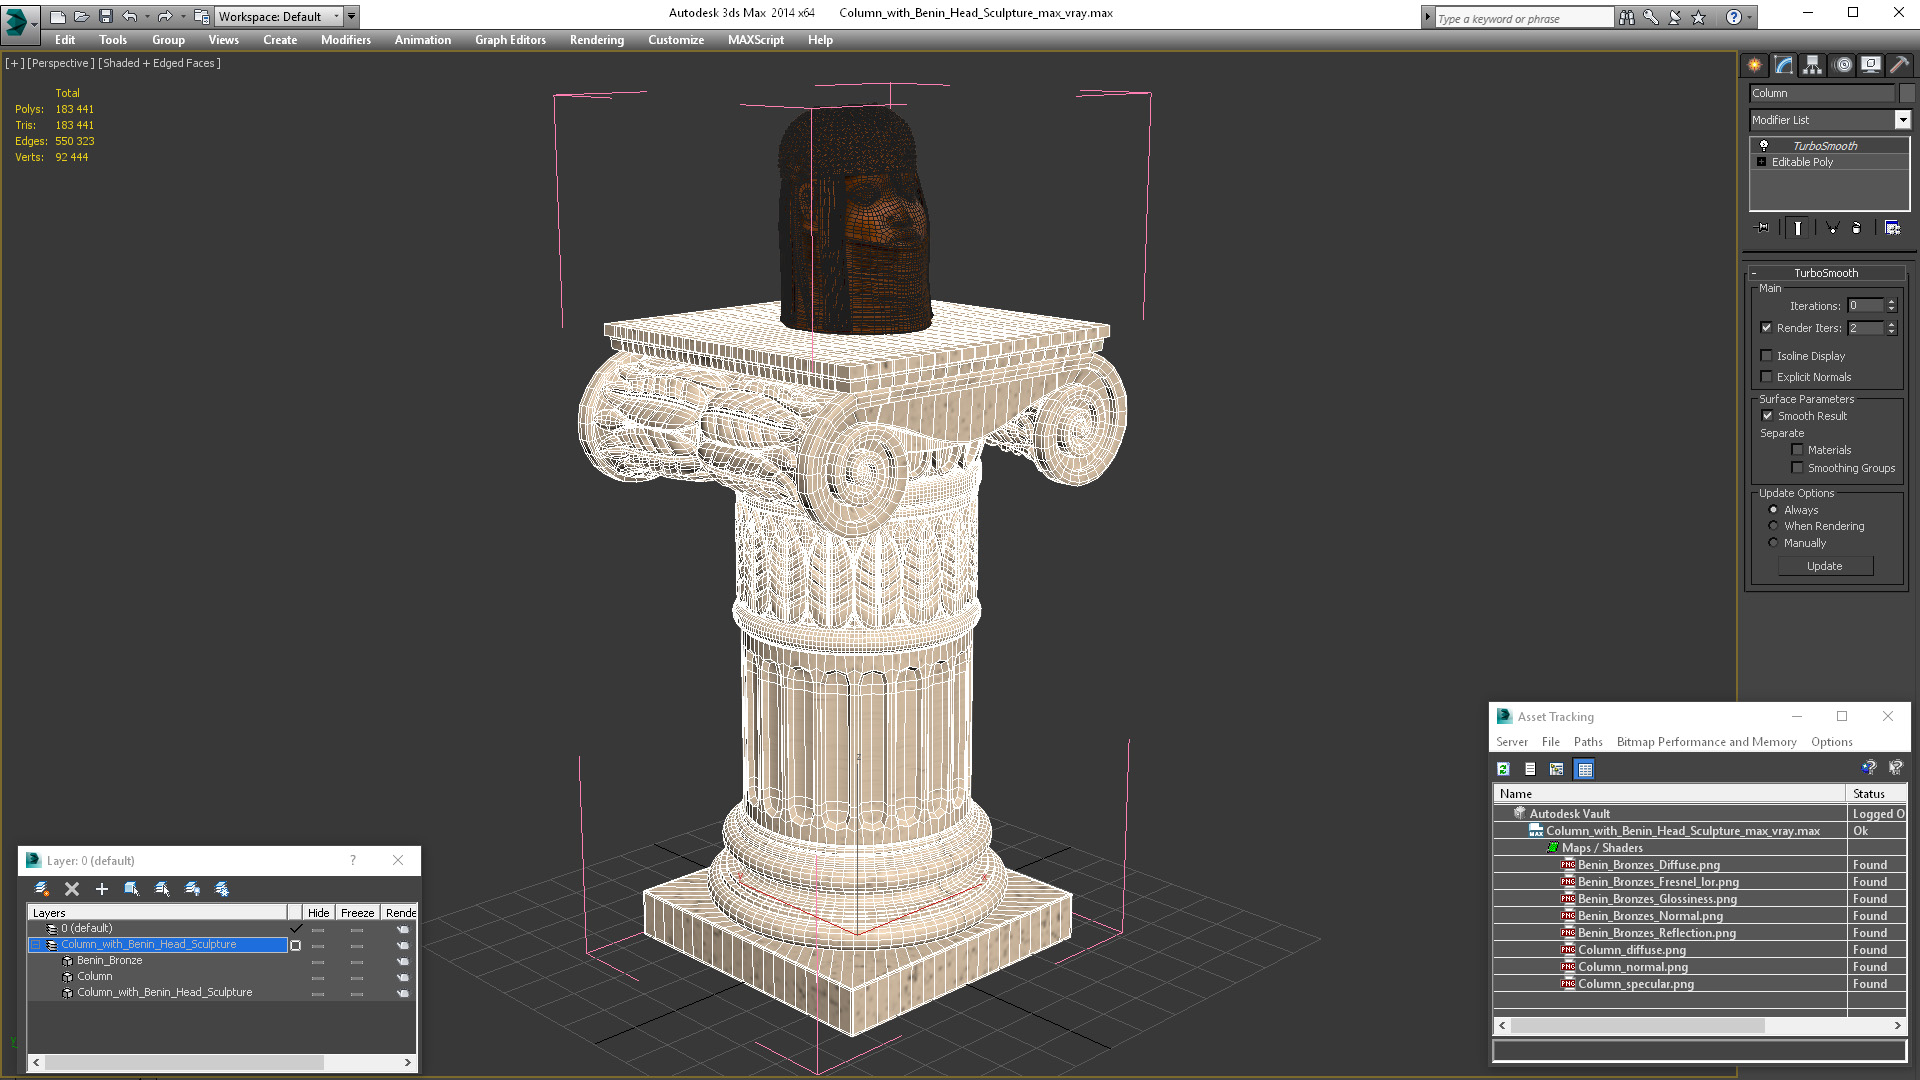
Task: Open Subscription Center key icon
Action: [1651, 17]
